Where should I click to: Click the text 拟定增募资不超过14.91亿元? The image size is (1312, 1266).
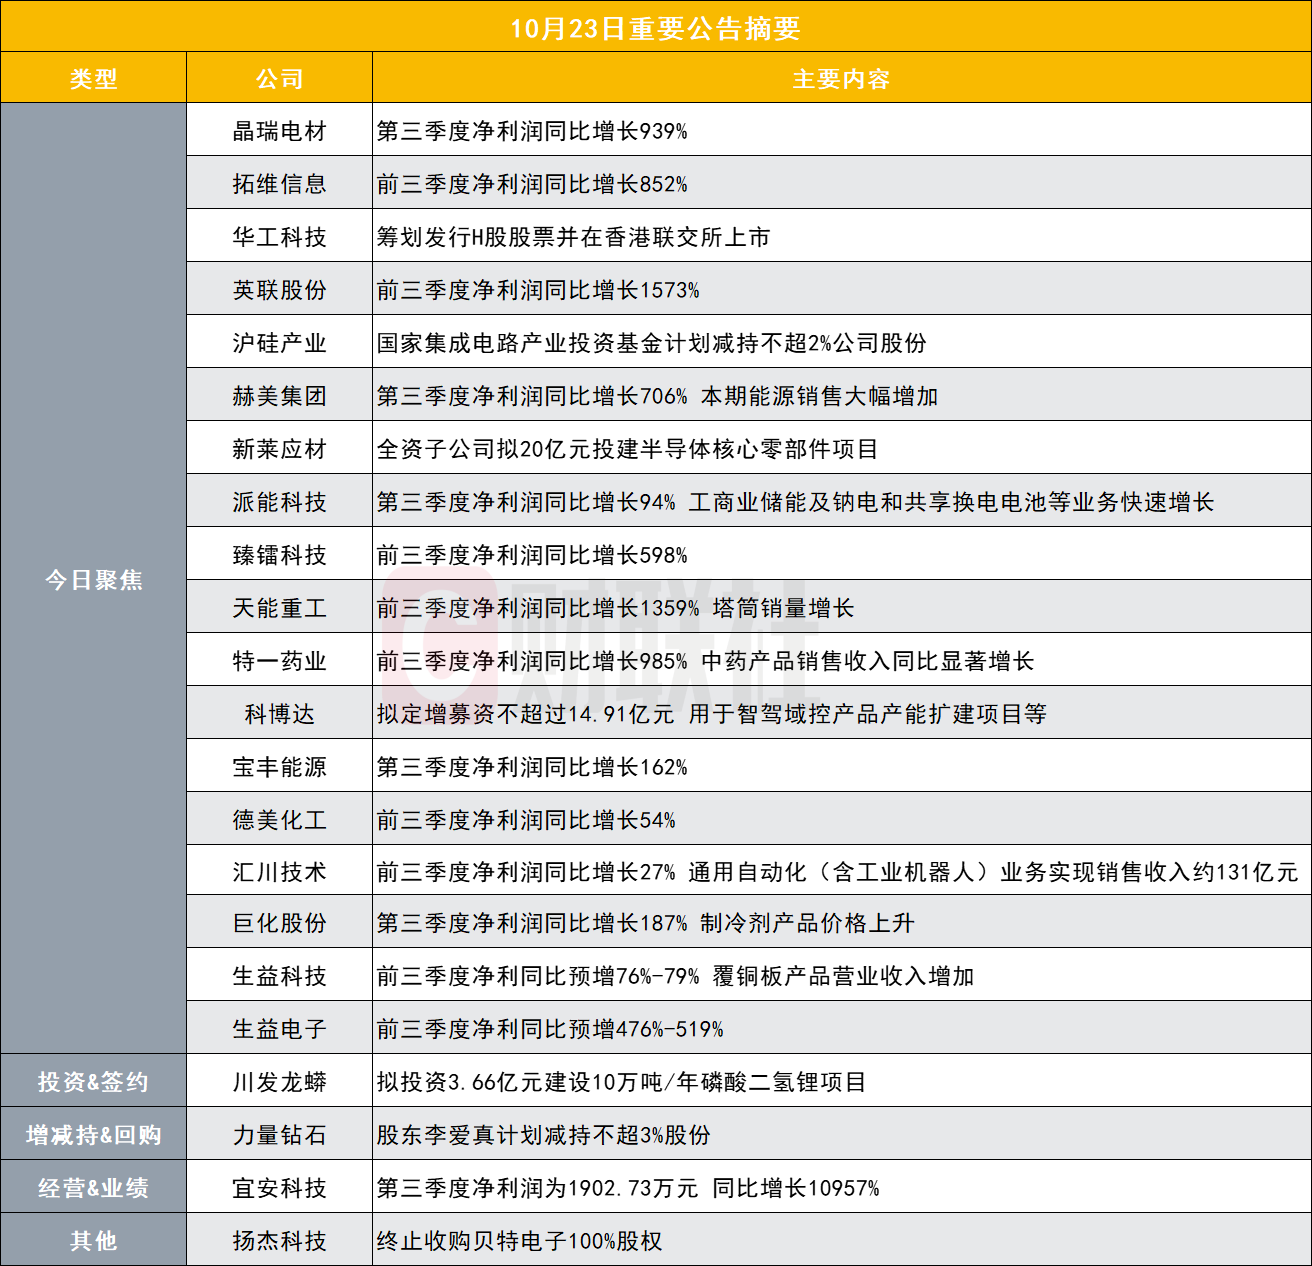click(526, 714)
